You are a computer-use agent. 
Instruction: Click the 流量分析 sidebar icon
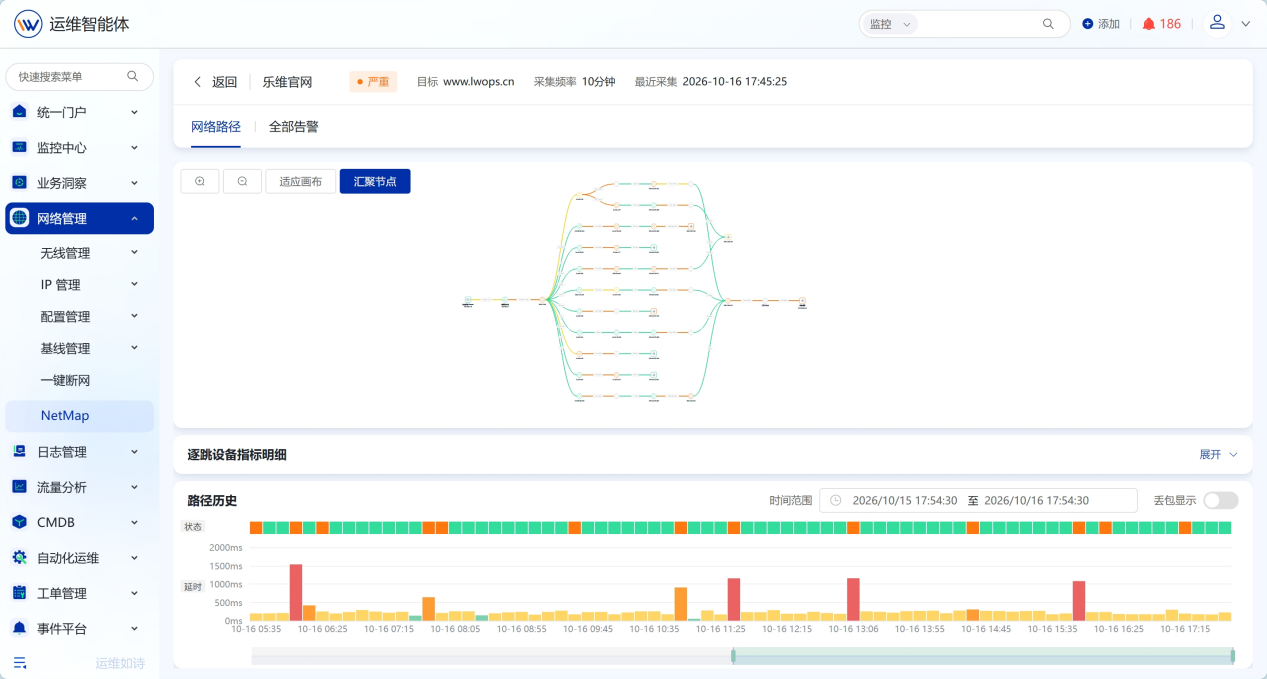(x=20, y=487)
